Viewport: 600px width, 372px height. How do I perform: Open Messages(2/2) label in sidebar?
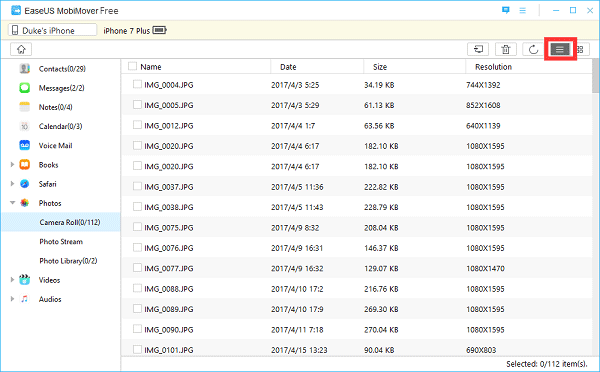click(61, 88)
